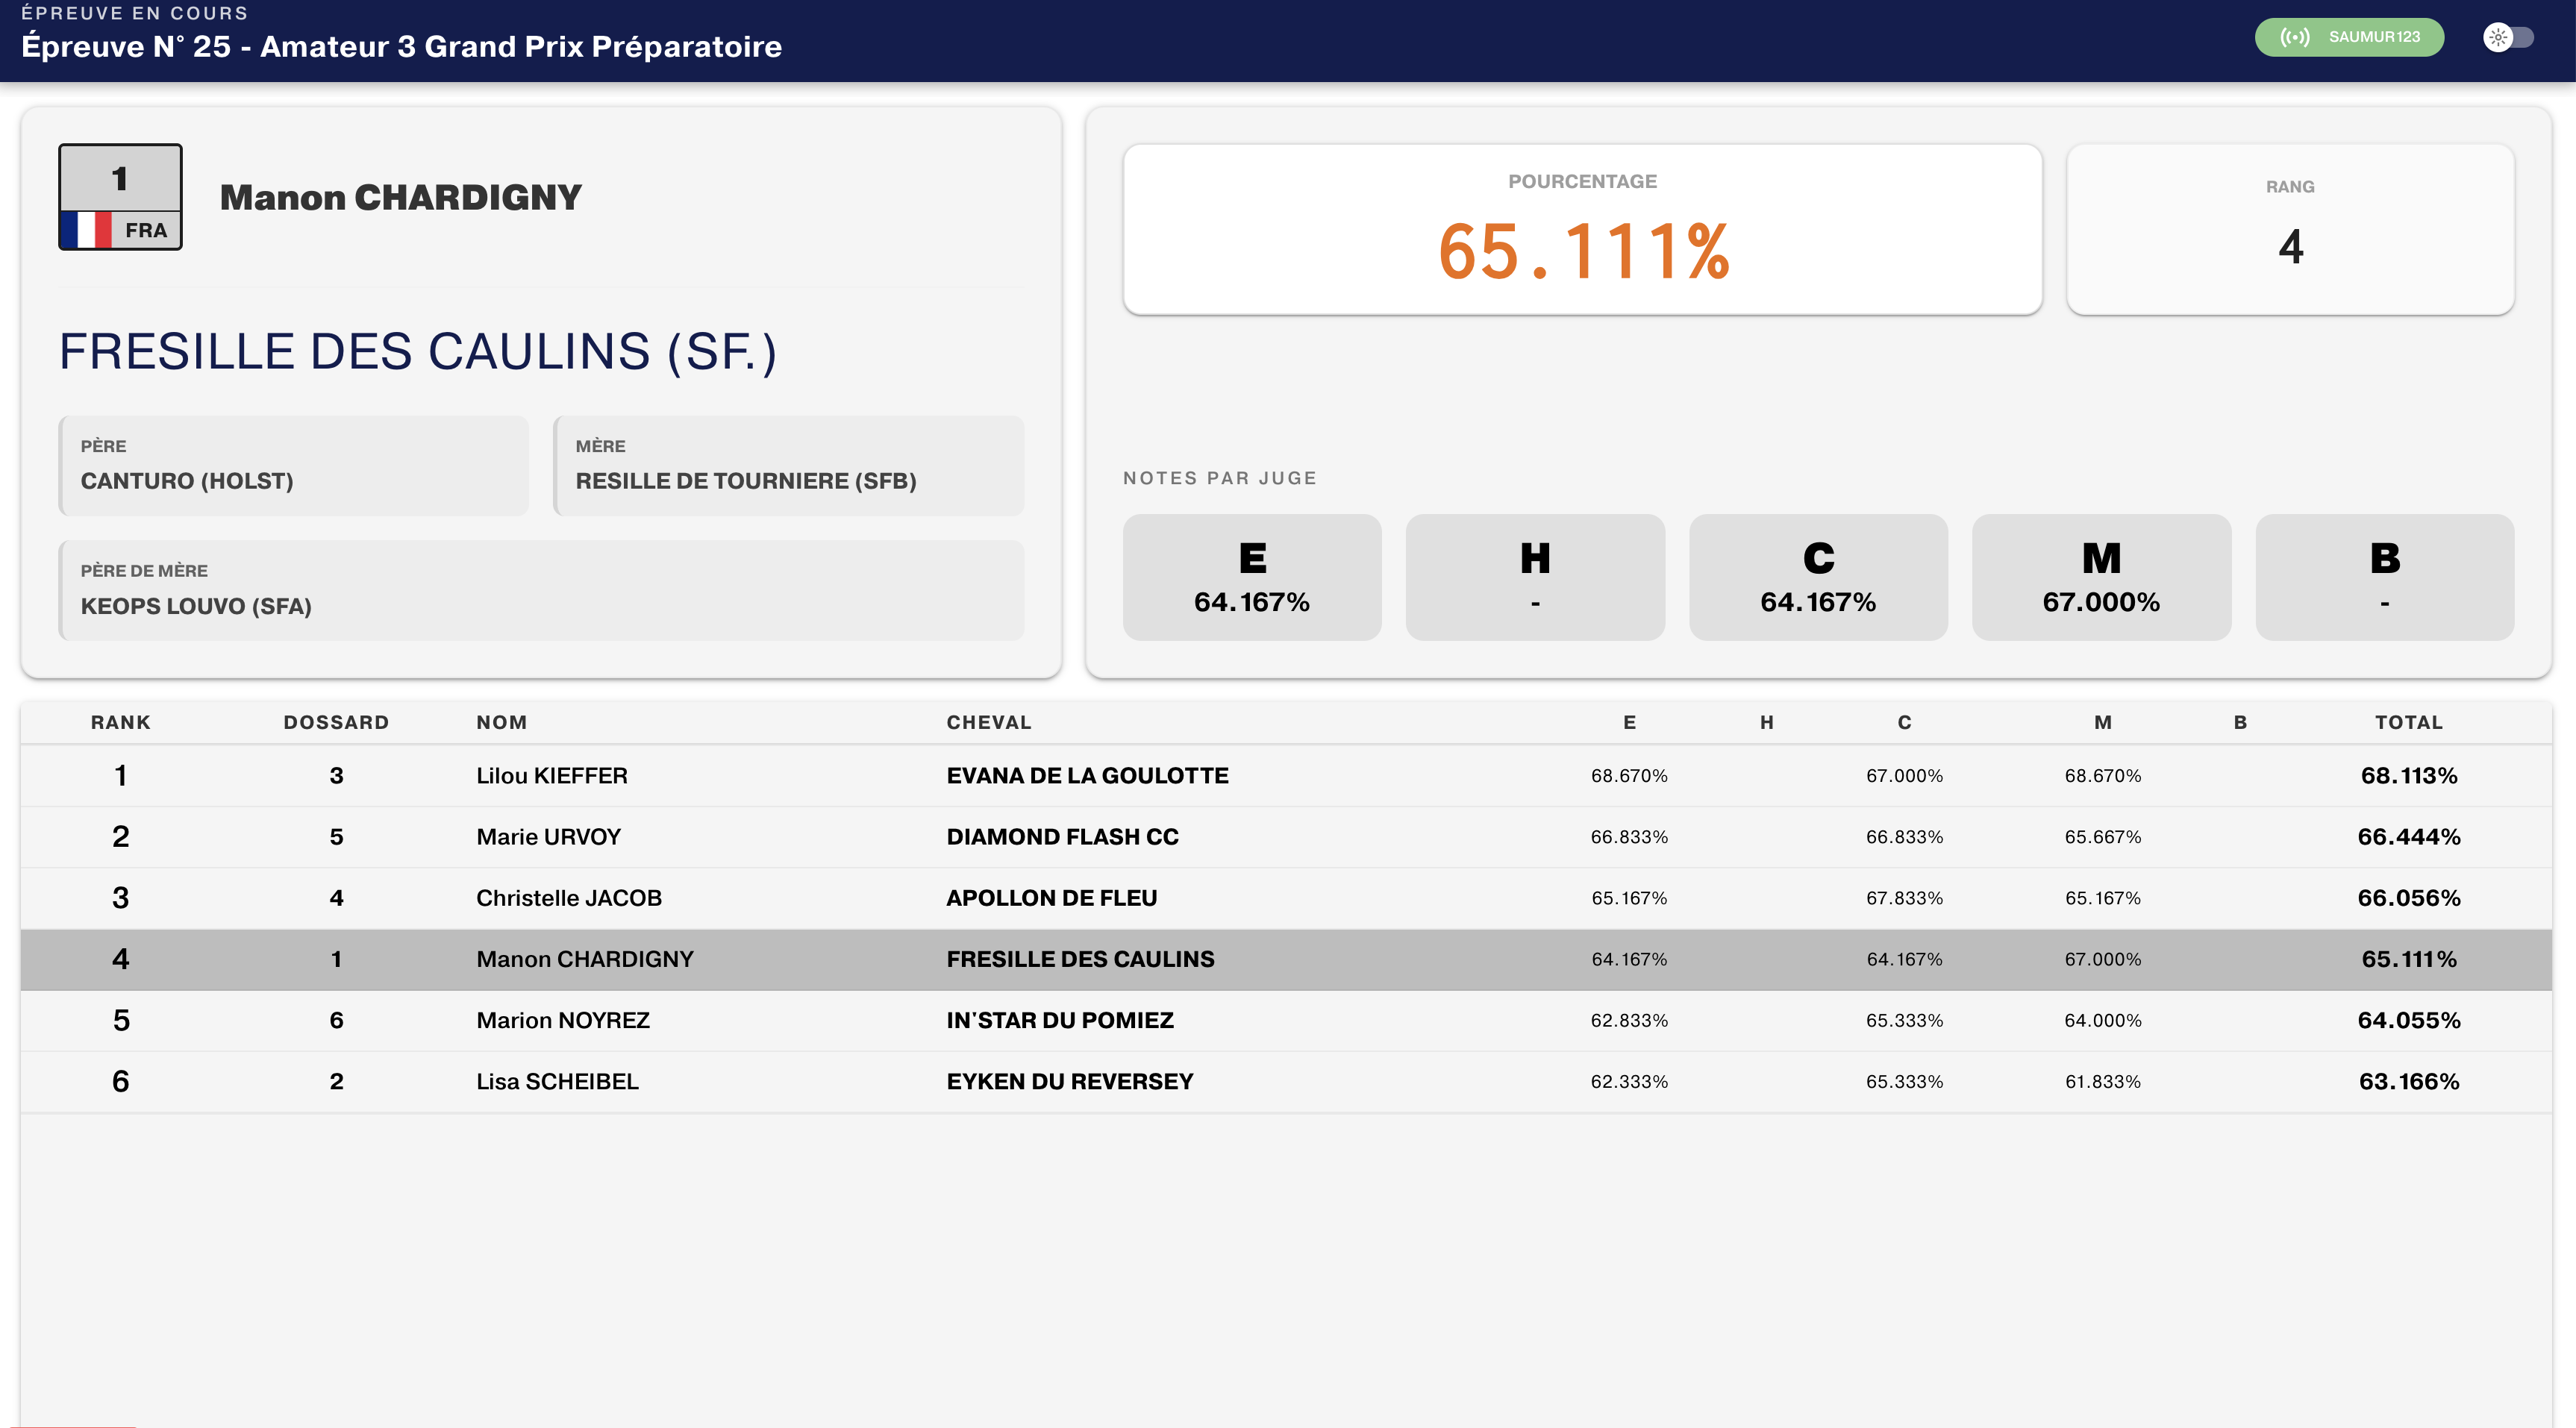Click the Père CANTURO (HOLST) card
Image resolution: width=2576 pixels, height=1428 pixels.
[293, 466]
